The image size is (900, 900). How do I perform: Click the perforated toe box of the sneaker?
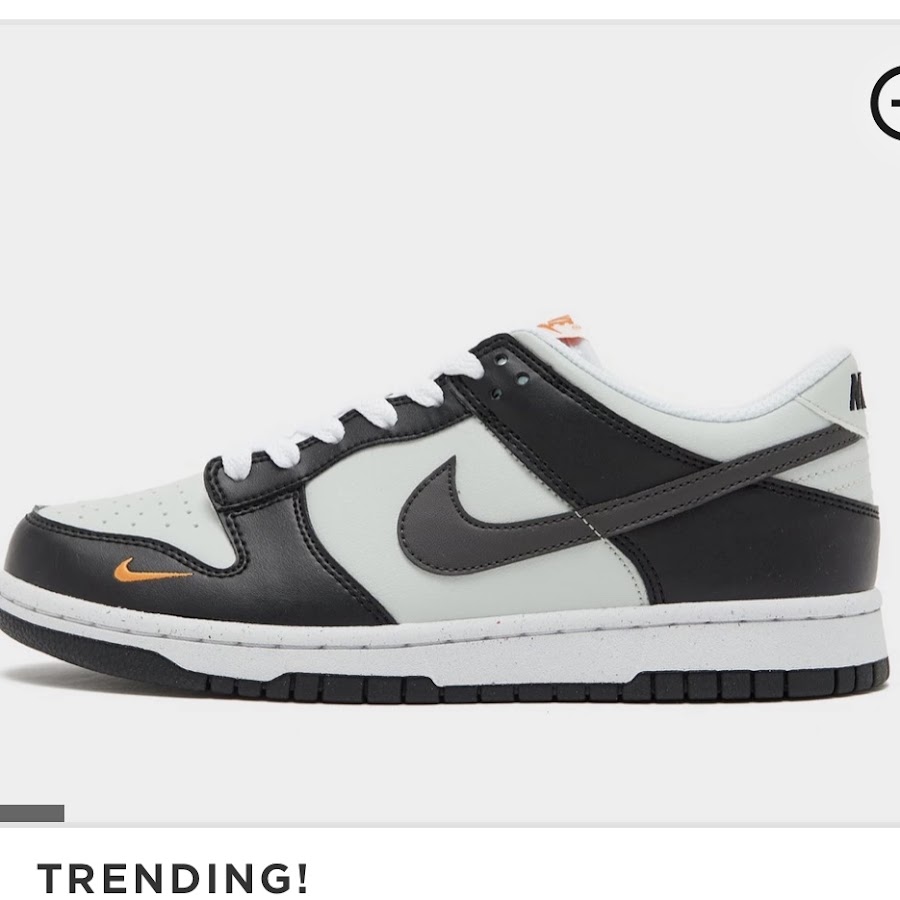[133, 511]
